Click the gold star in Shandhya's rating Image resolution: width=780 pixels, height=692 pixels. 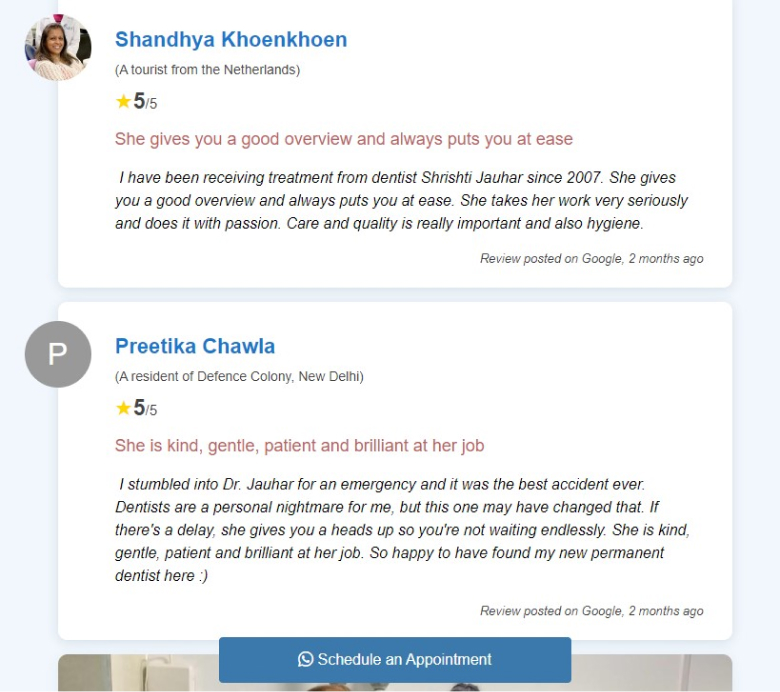pyautogui.click(x=123, y=101)
